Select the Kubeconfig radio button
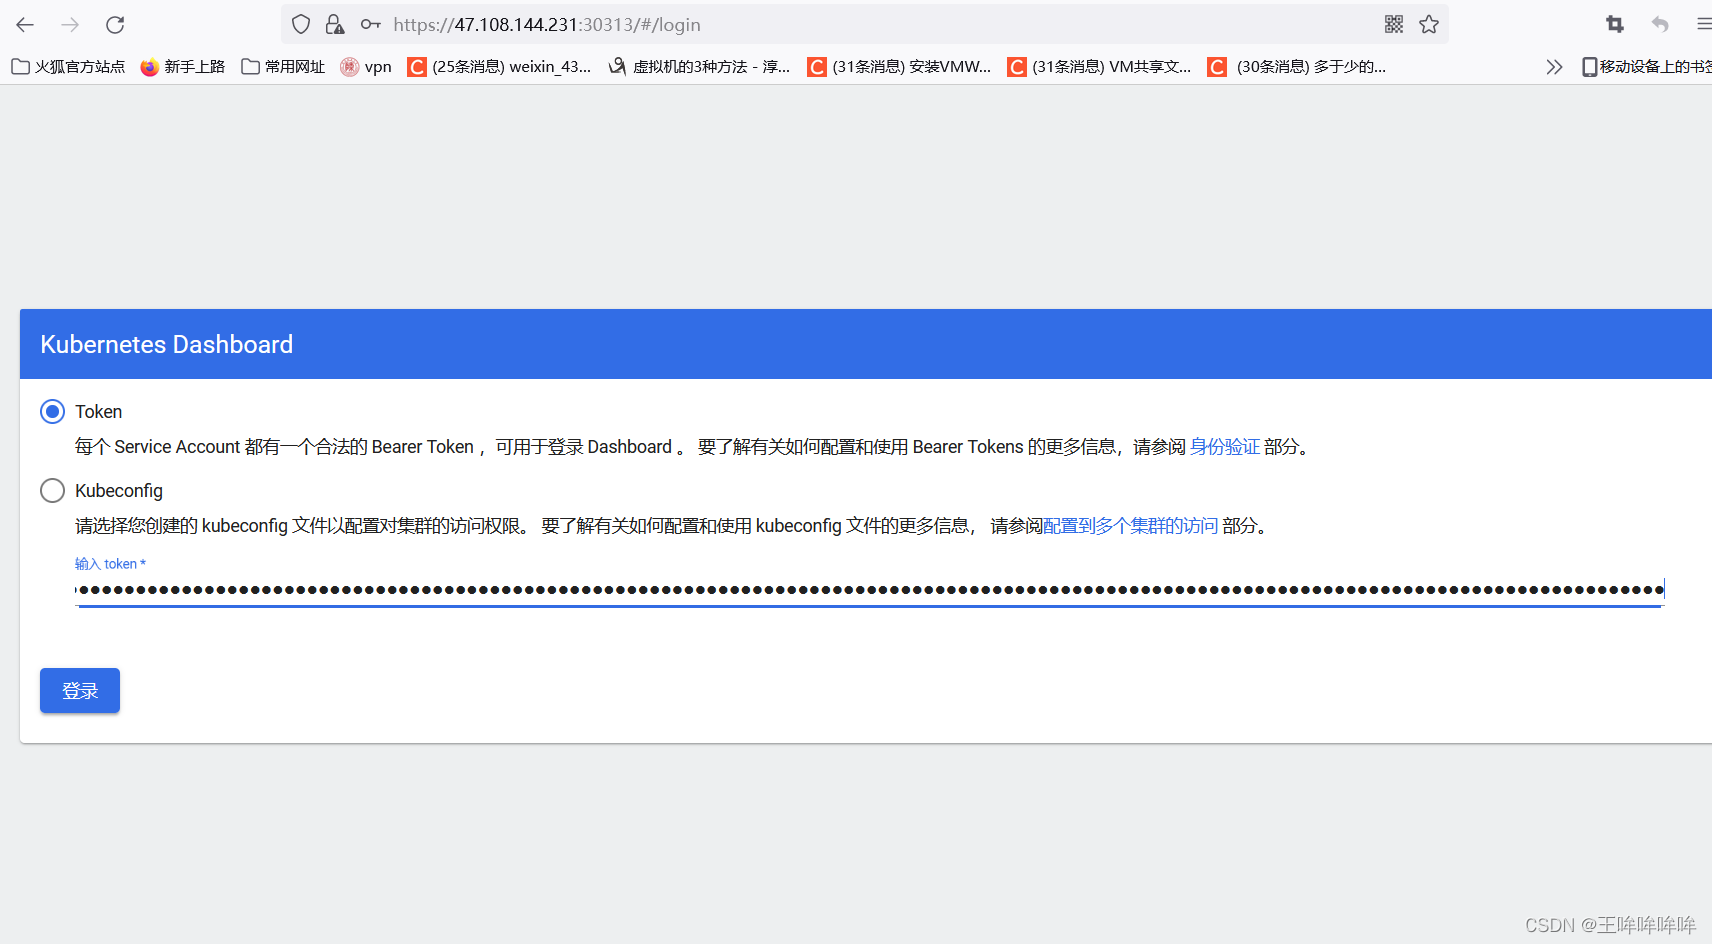Viewport: 1712px width, 944px height. [x=52, y=490]
